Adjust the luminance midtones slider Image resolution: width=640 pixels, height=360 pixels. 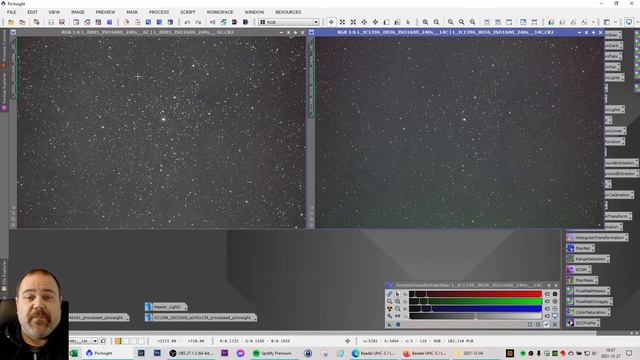pyautogui.click(x=476, y=316)
